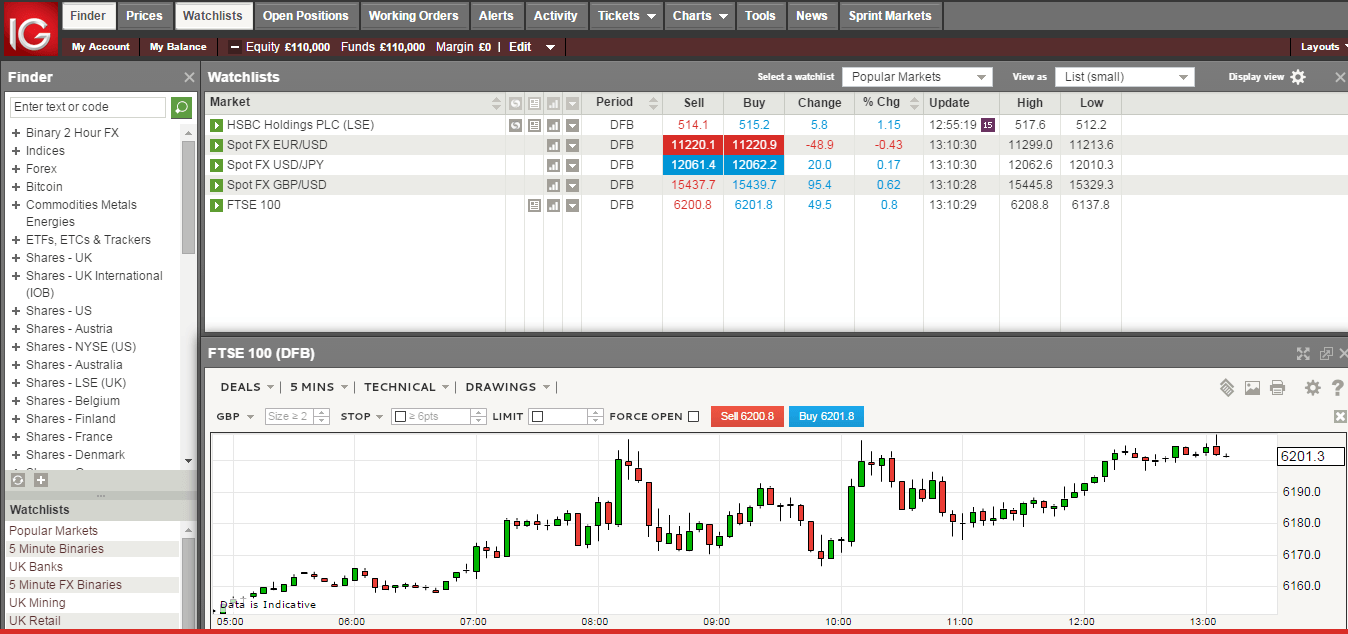1348x634 pixels.
Task: Click the 15 minute delay badge on HSBC
Action: (988, 125)
